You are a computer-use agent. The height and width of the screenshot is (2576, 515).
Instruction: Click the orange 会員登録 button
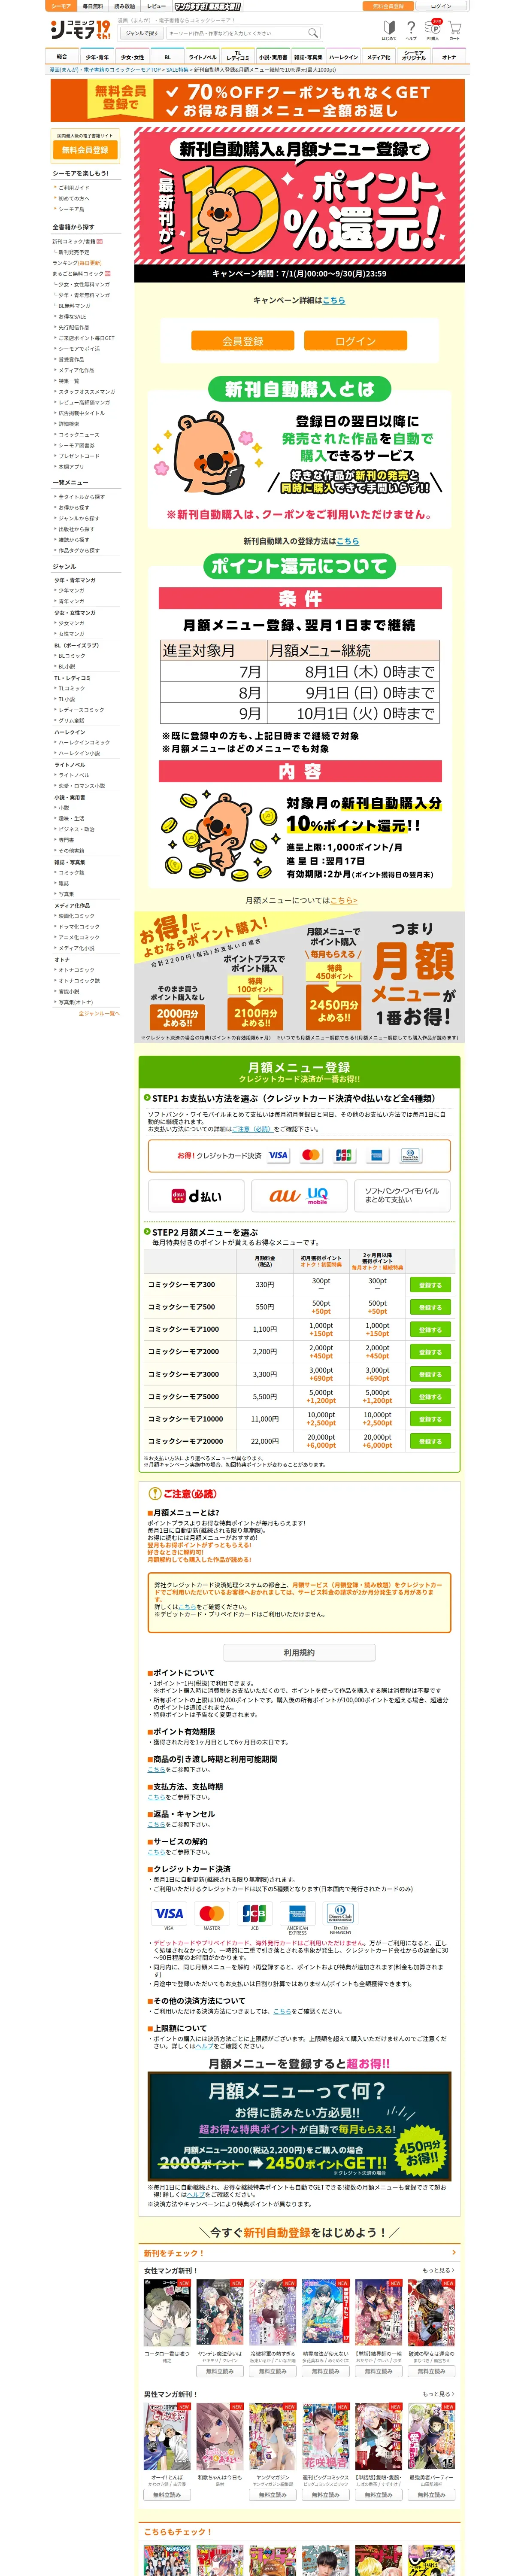pos(243,341)
